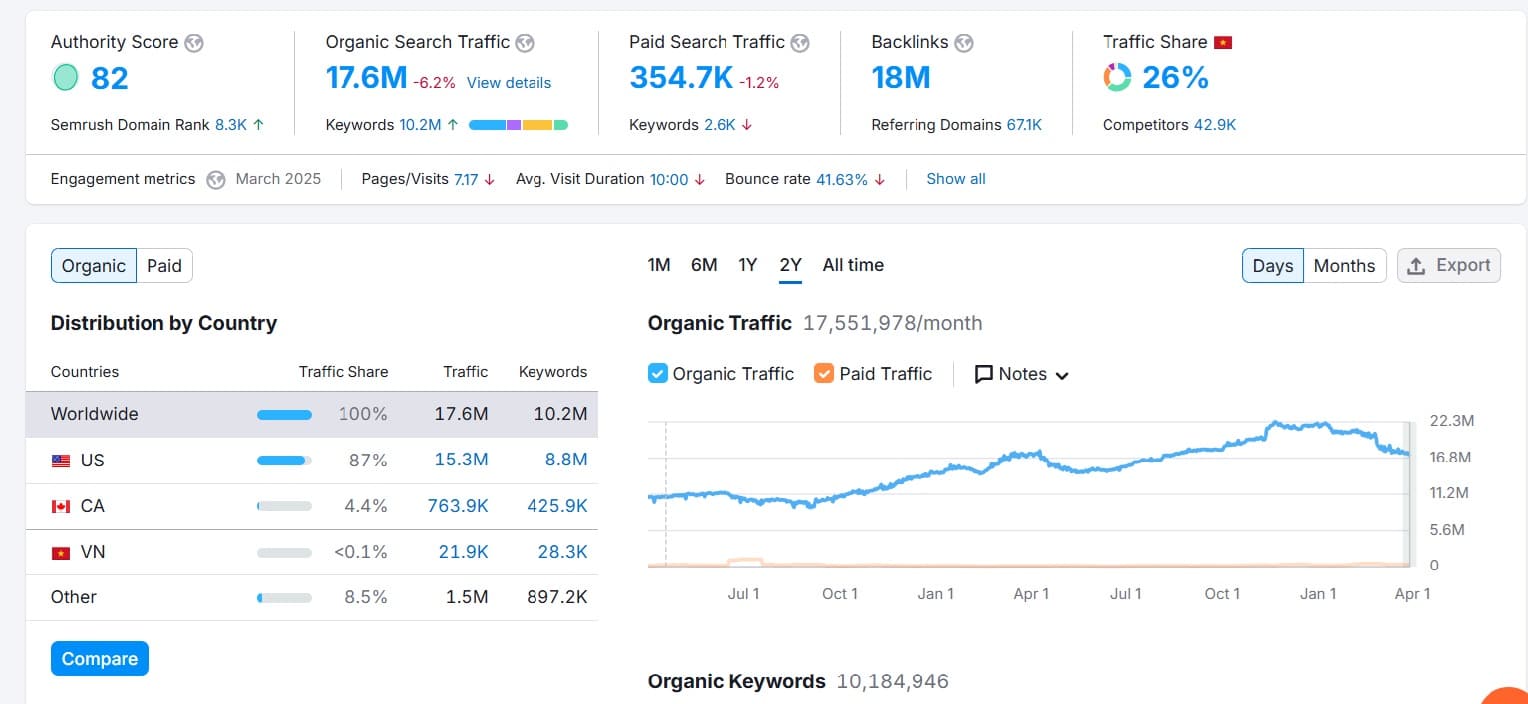Click the globe icon beside Paid Search Traffic
The height and width of the screenshot is (704, 1528).
coord(799,43)
